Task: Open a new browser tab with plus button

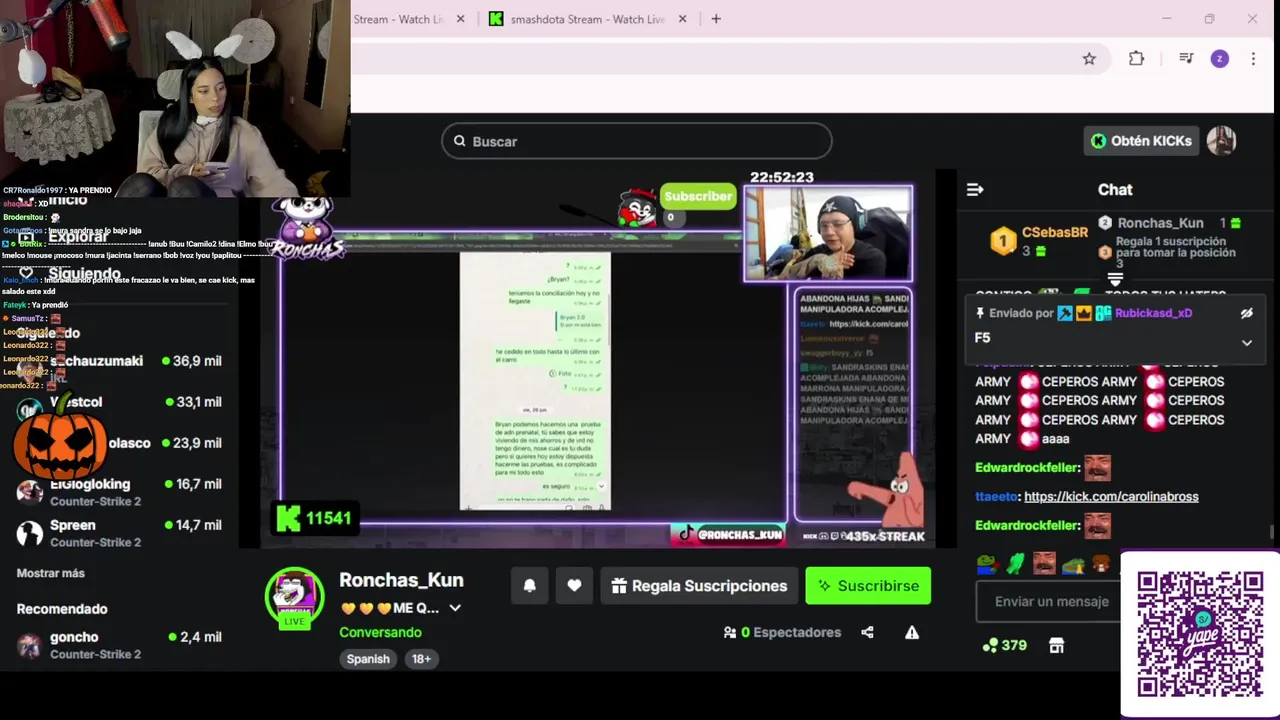Action: [x=716, y=19]
